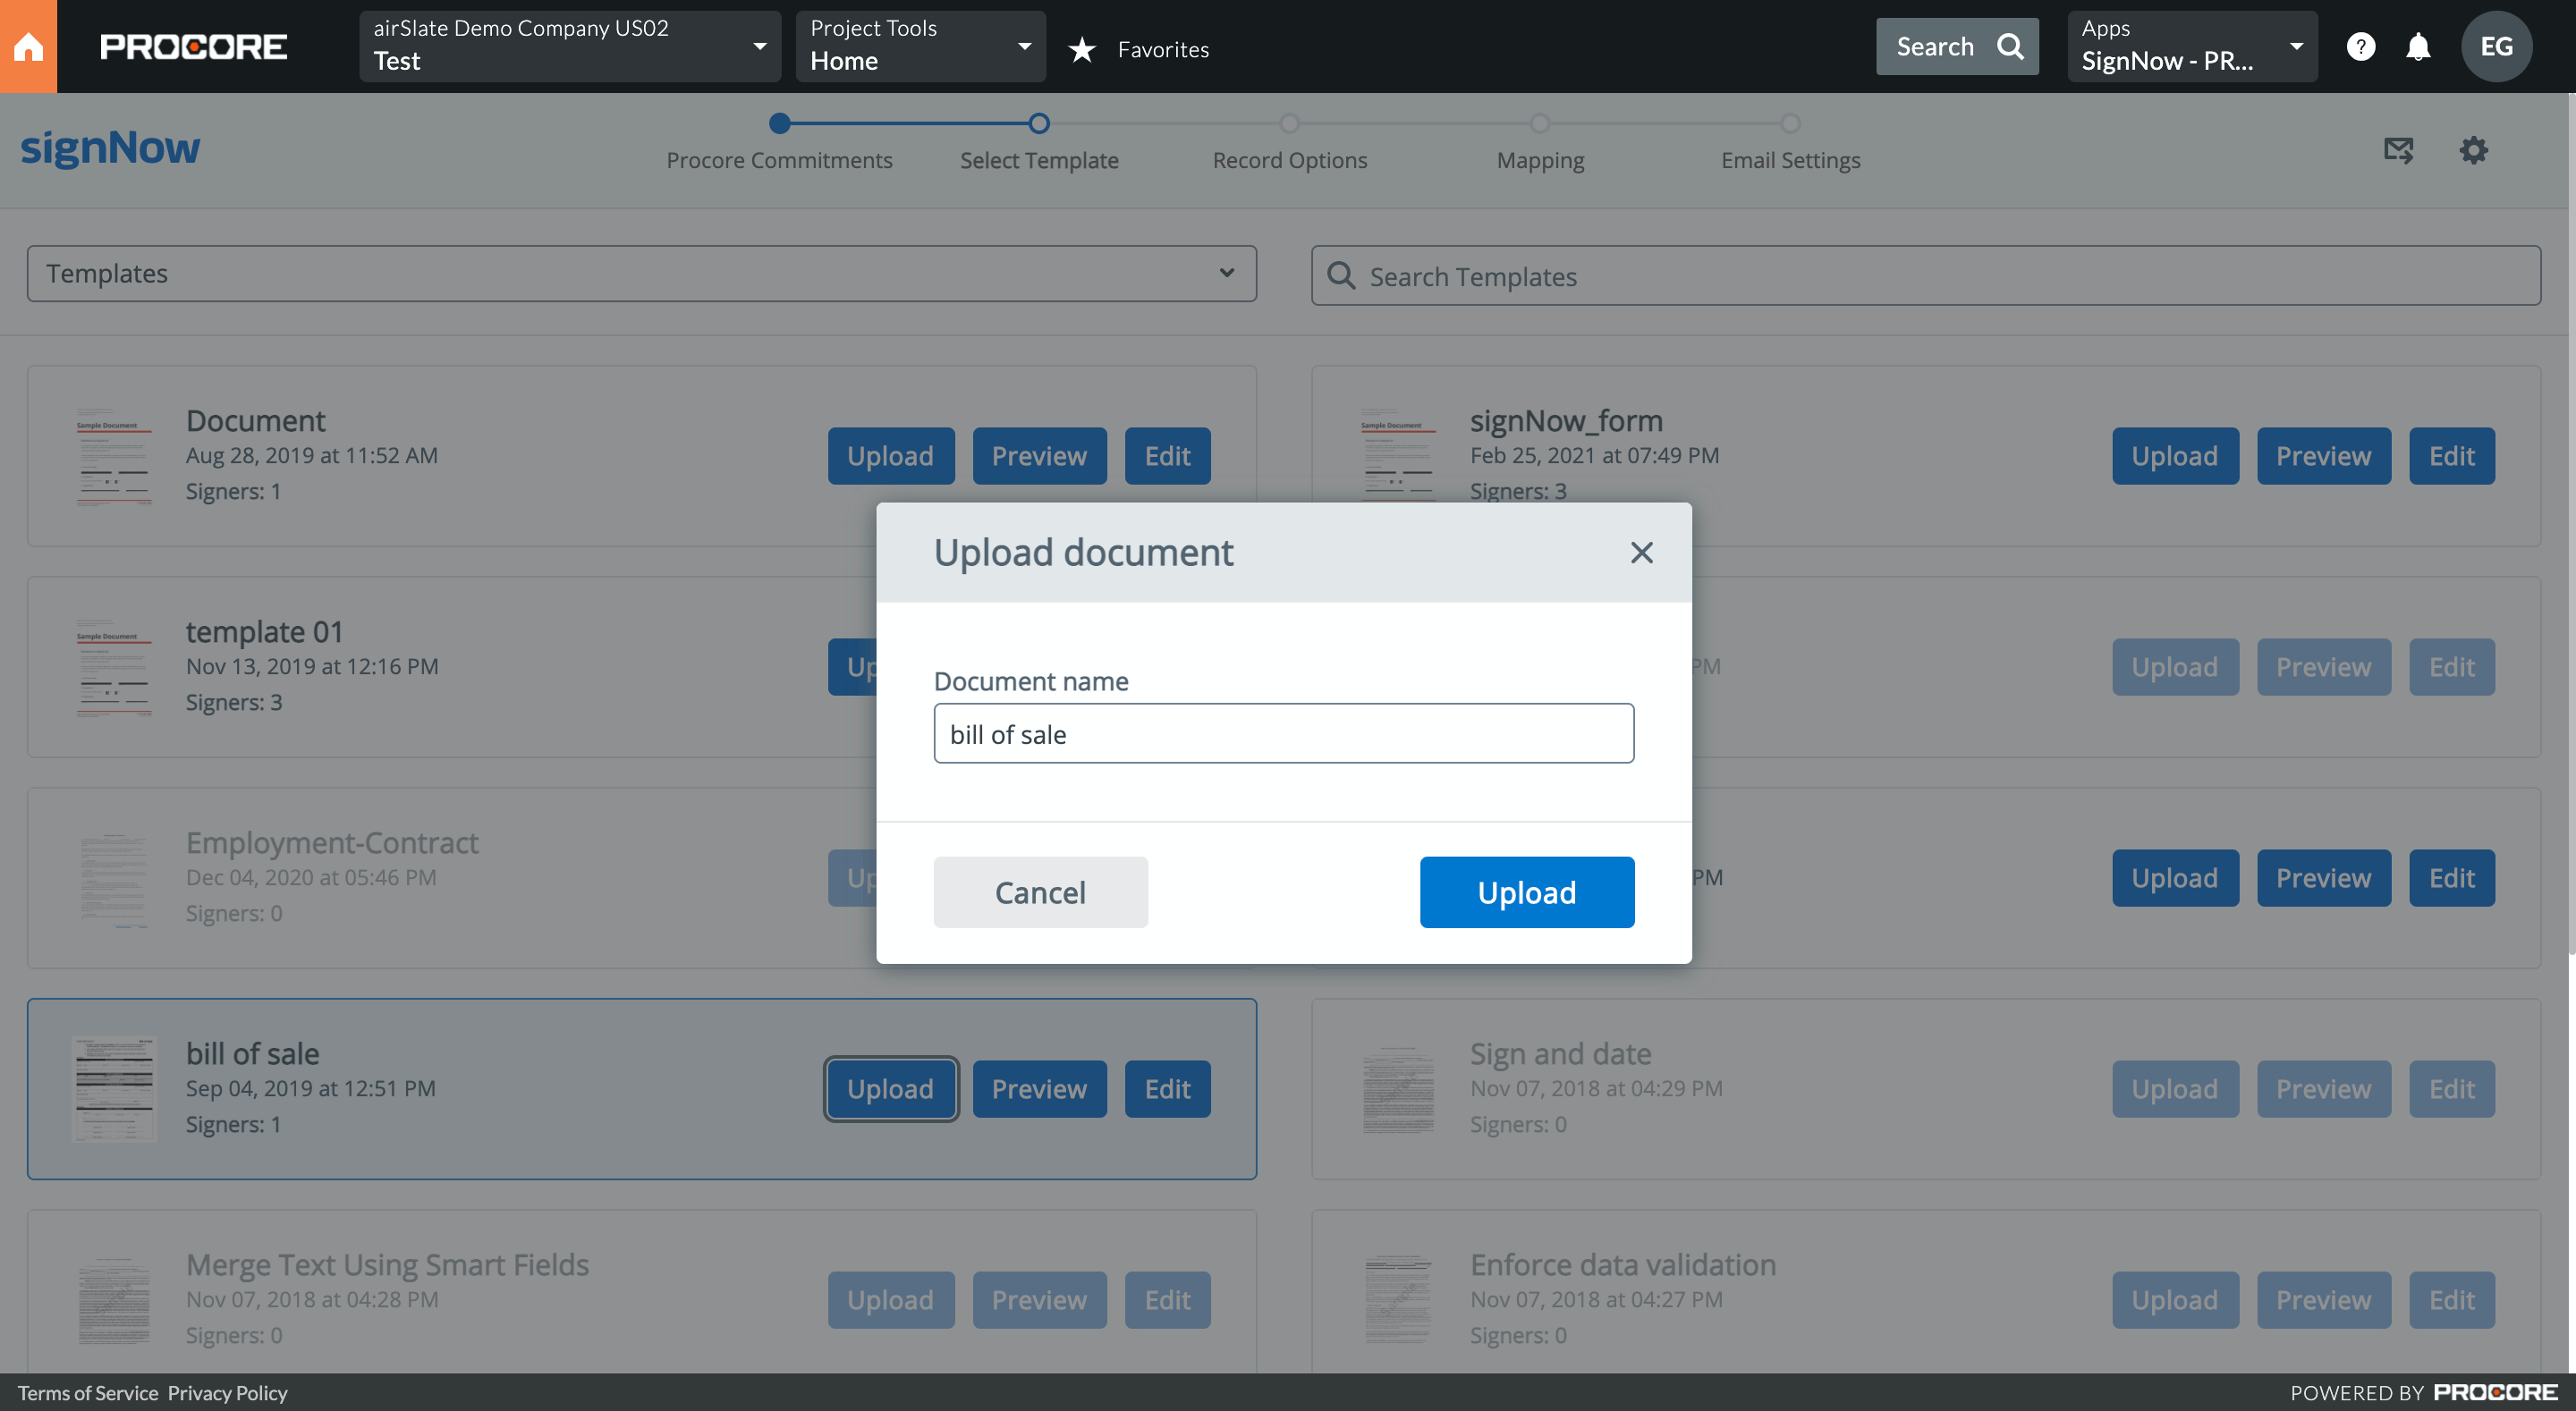Edit the signNow_form template

click(2451, 455)
